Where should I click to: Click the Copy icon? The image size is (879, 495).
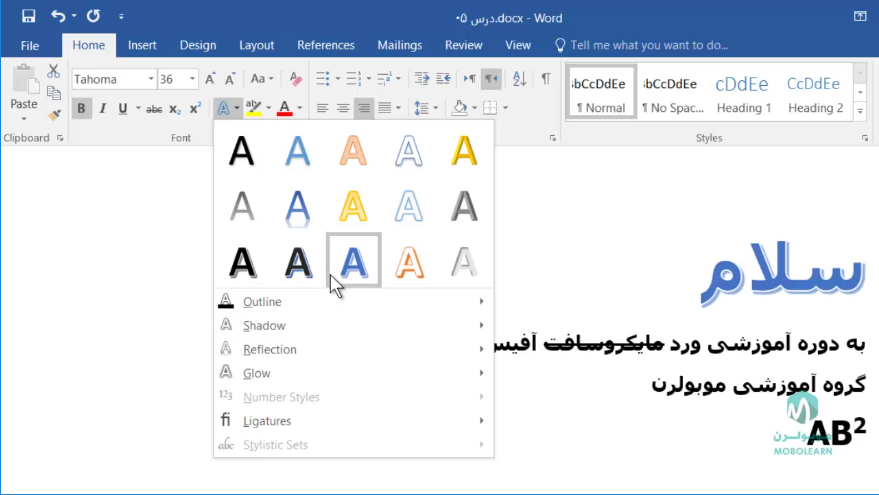[54, 92]
